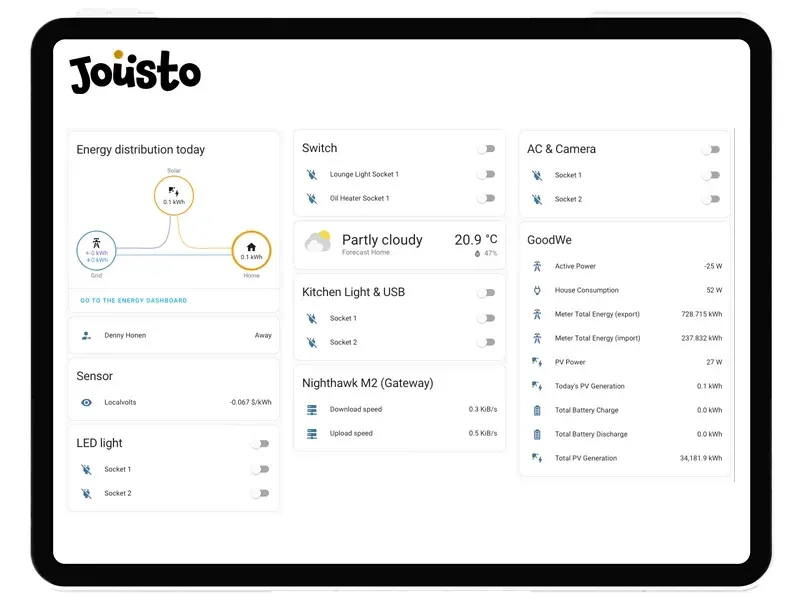Click the 237.832 kWh import value

point(702,338)
